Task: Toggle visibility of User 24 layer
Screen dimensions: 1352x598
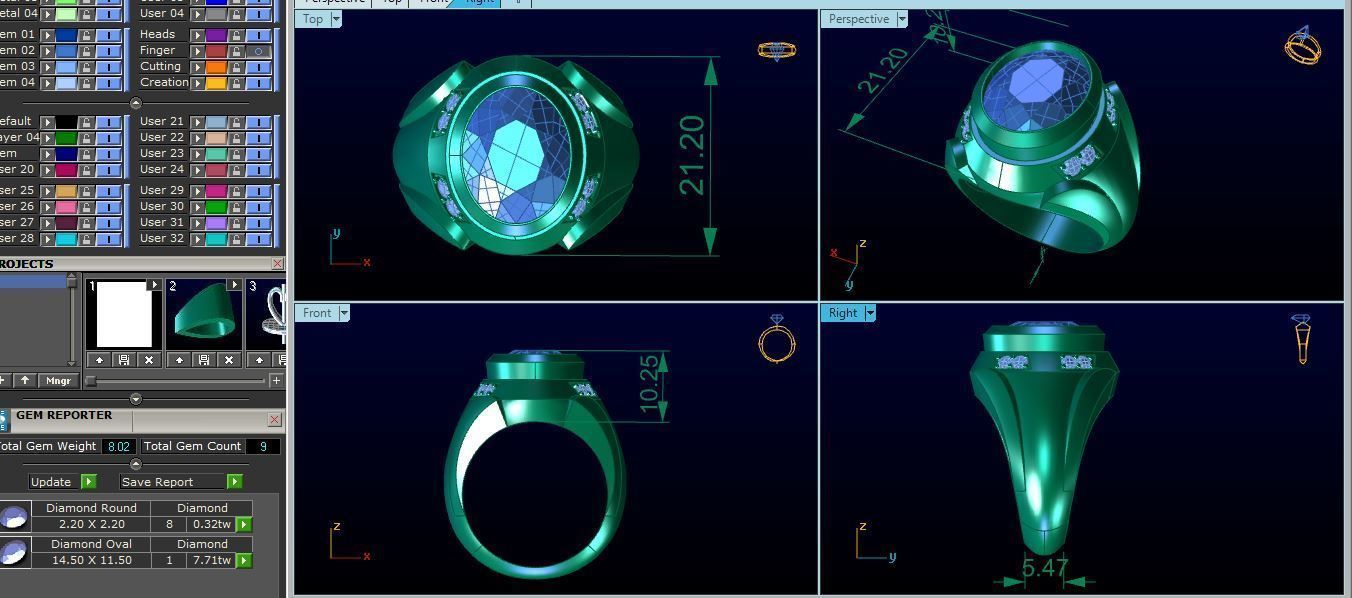Action: 258,169
